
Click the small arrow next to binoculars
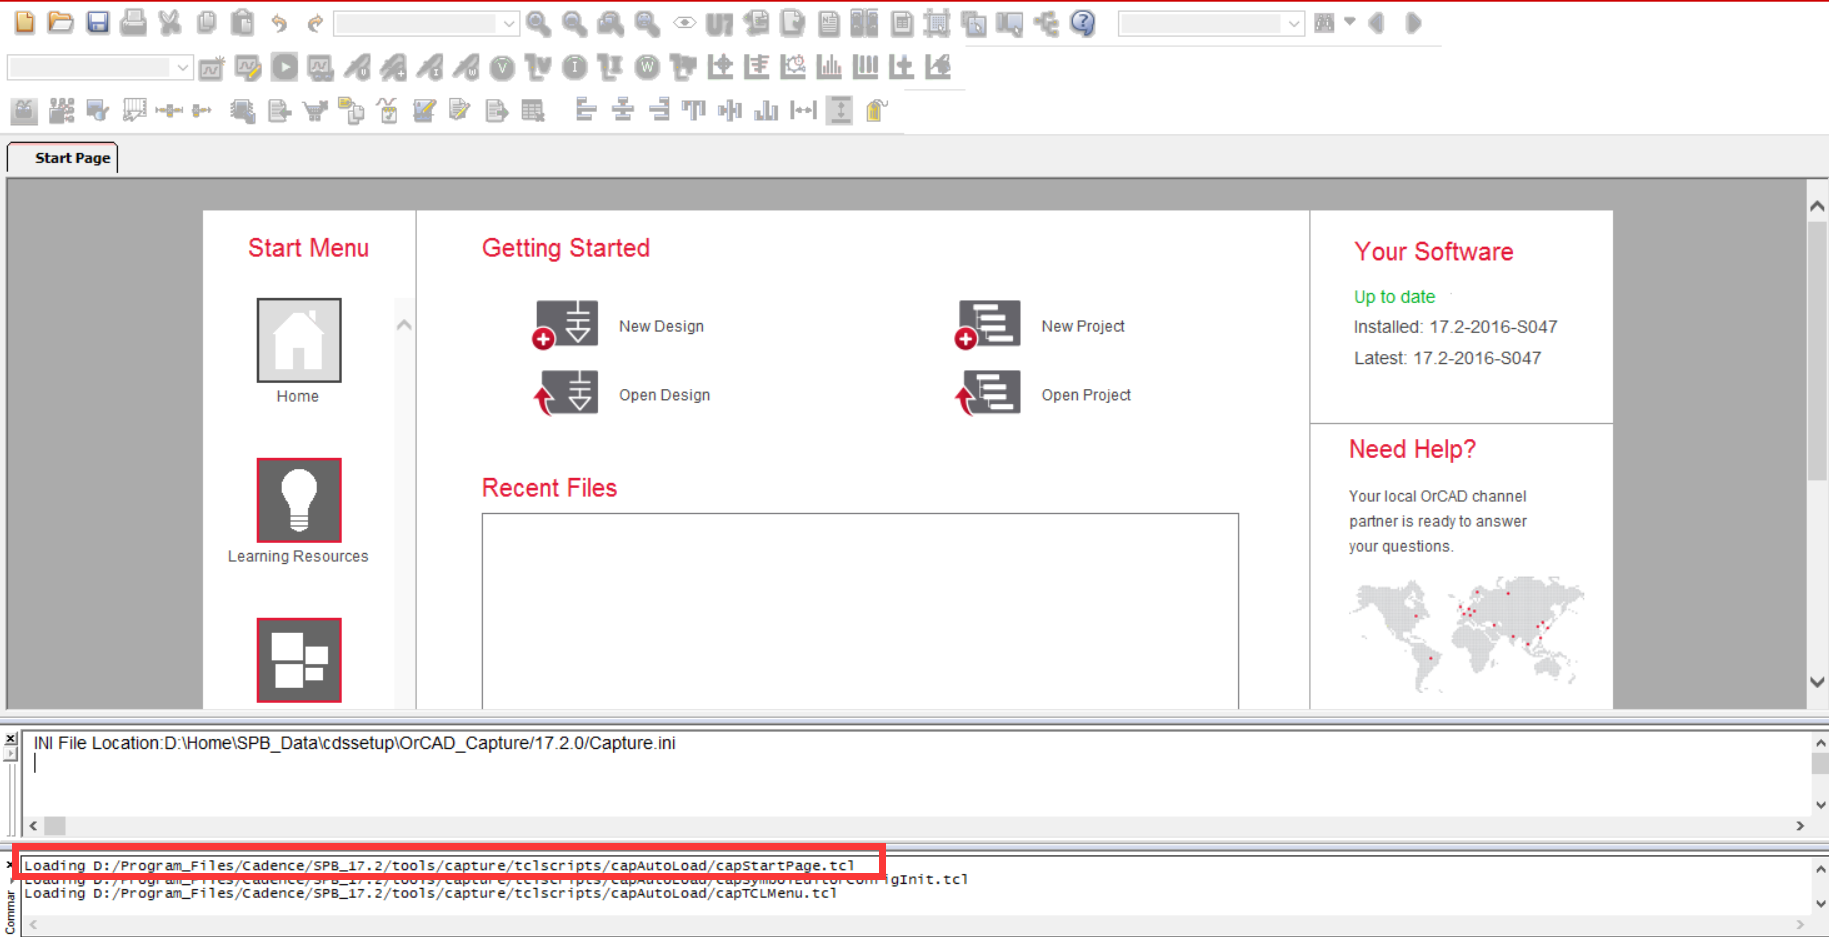[x=1350, y=22]
